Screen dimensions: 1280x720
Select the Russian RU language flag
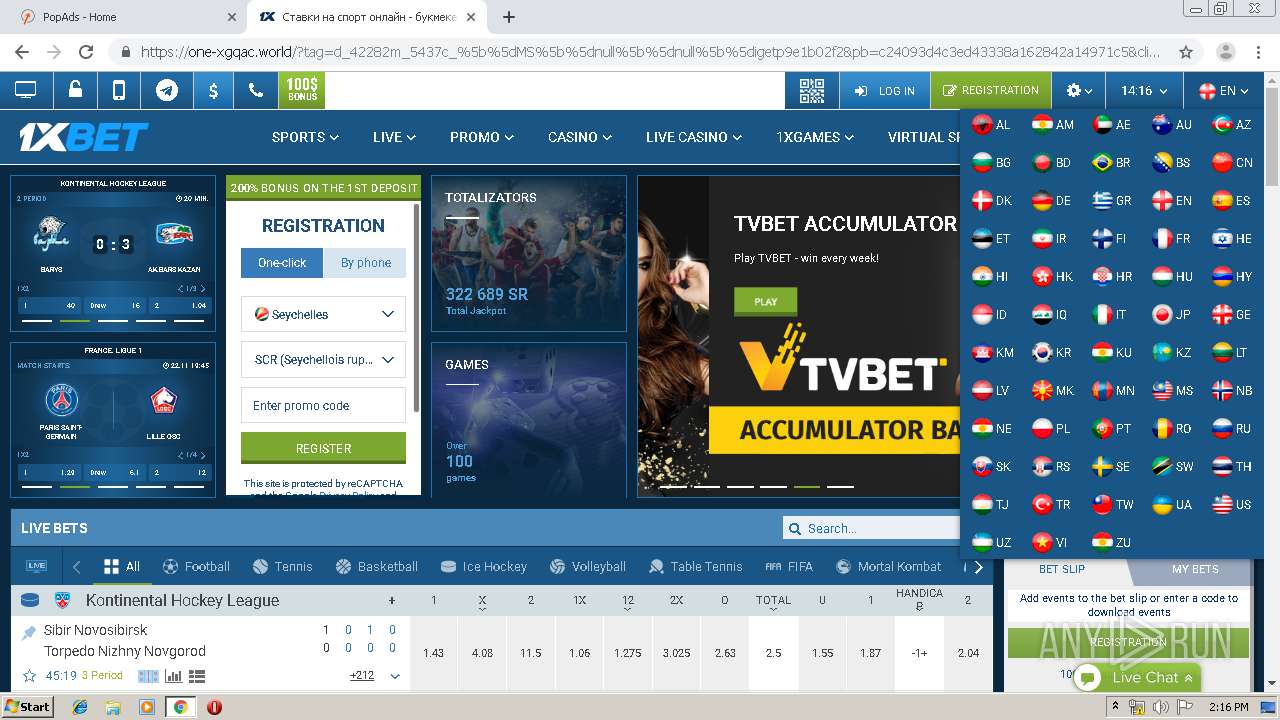pos(1231,428)
